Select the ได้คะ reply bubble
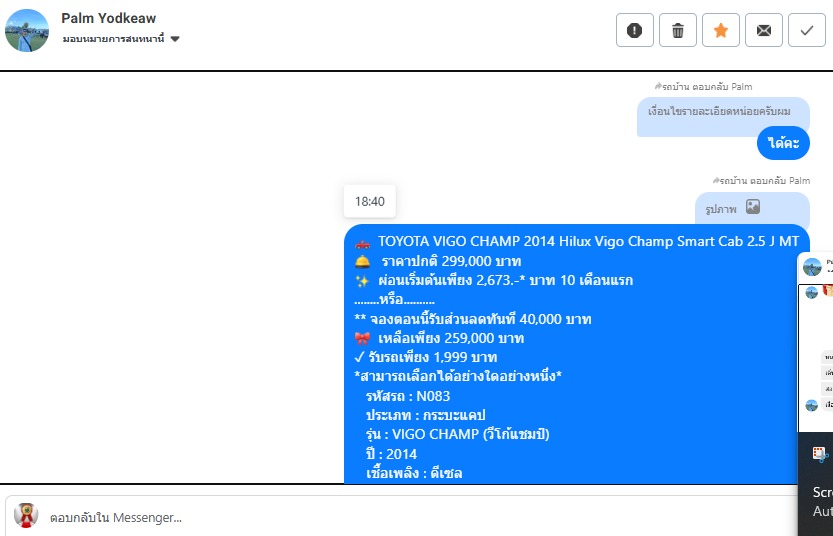 (784, 143)
